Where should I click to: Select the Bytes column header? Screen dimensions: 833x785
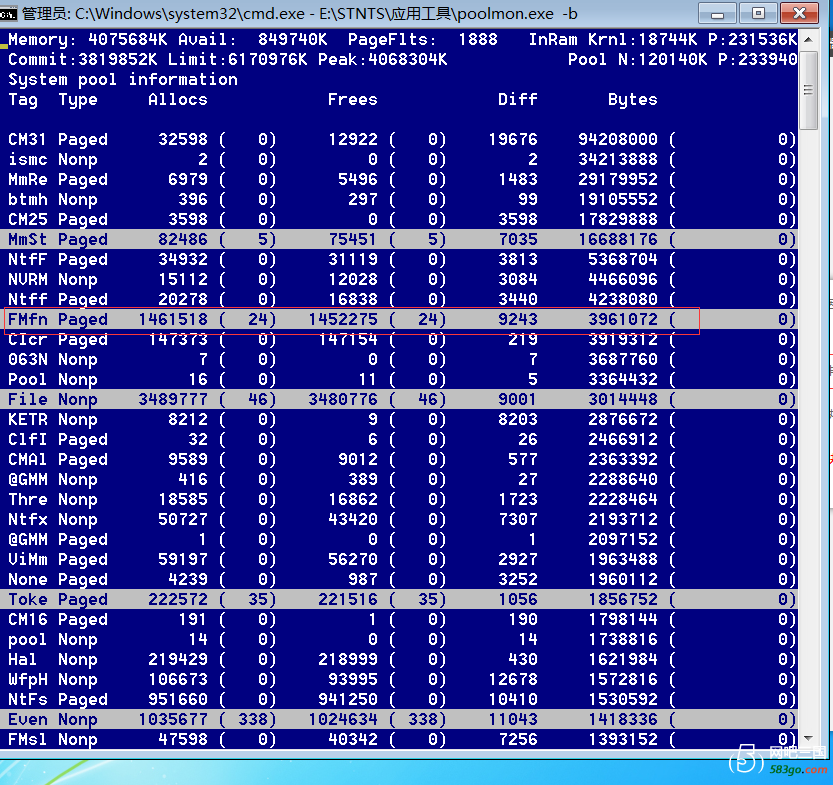pos(633,100)
